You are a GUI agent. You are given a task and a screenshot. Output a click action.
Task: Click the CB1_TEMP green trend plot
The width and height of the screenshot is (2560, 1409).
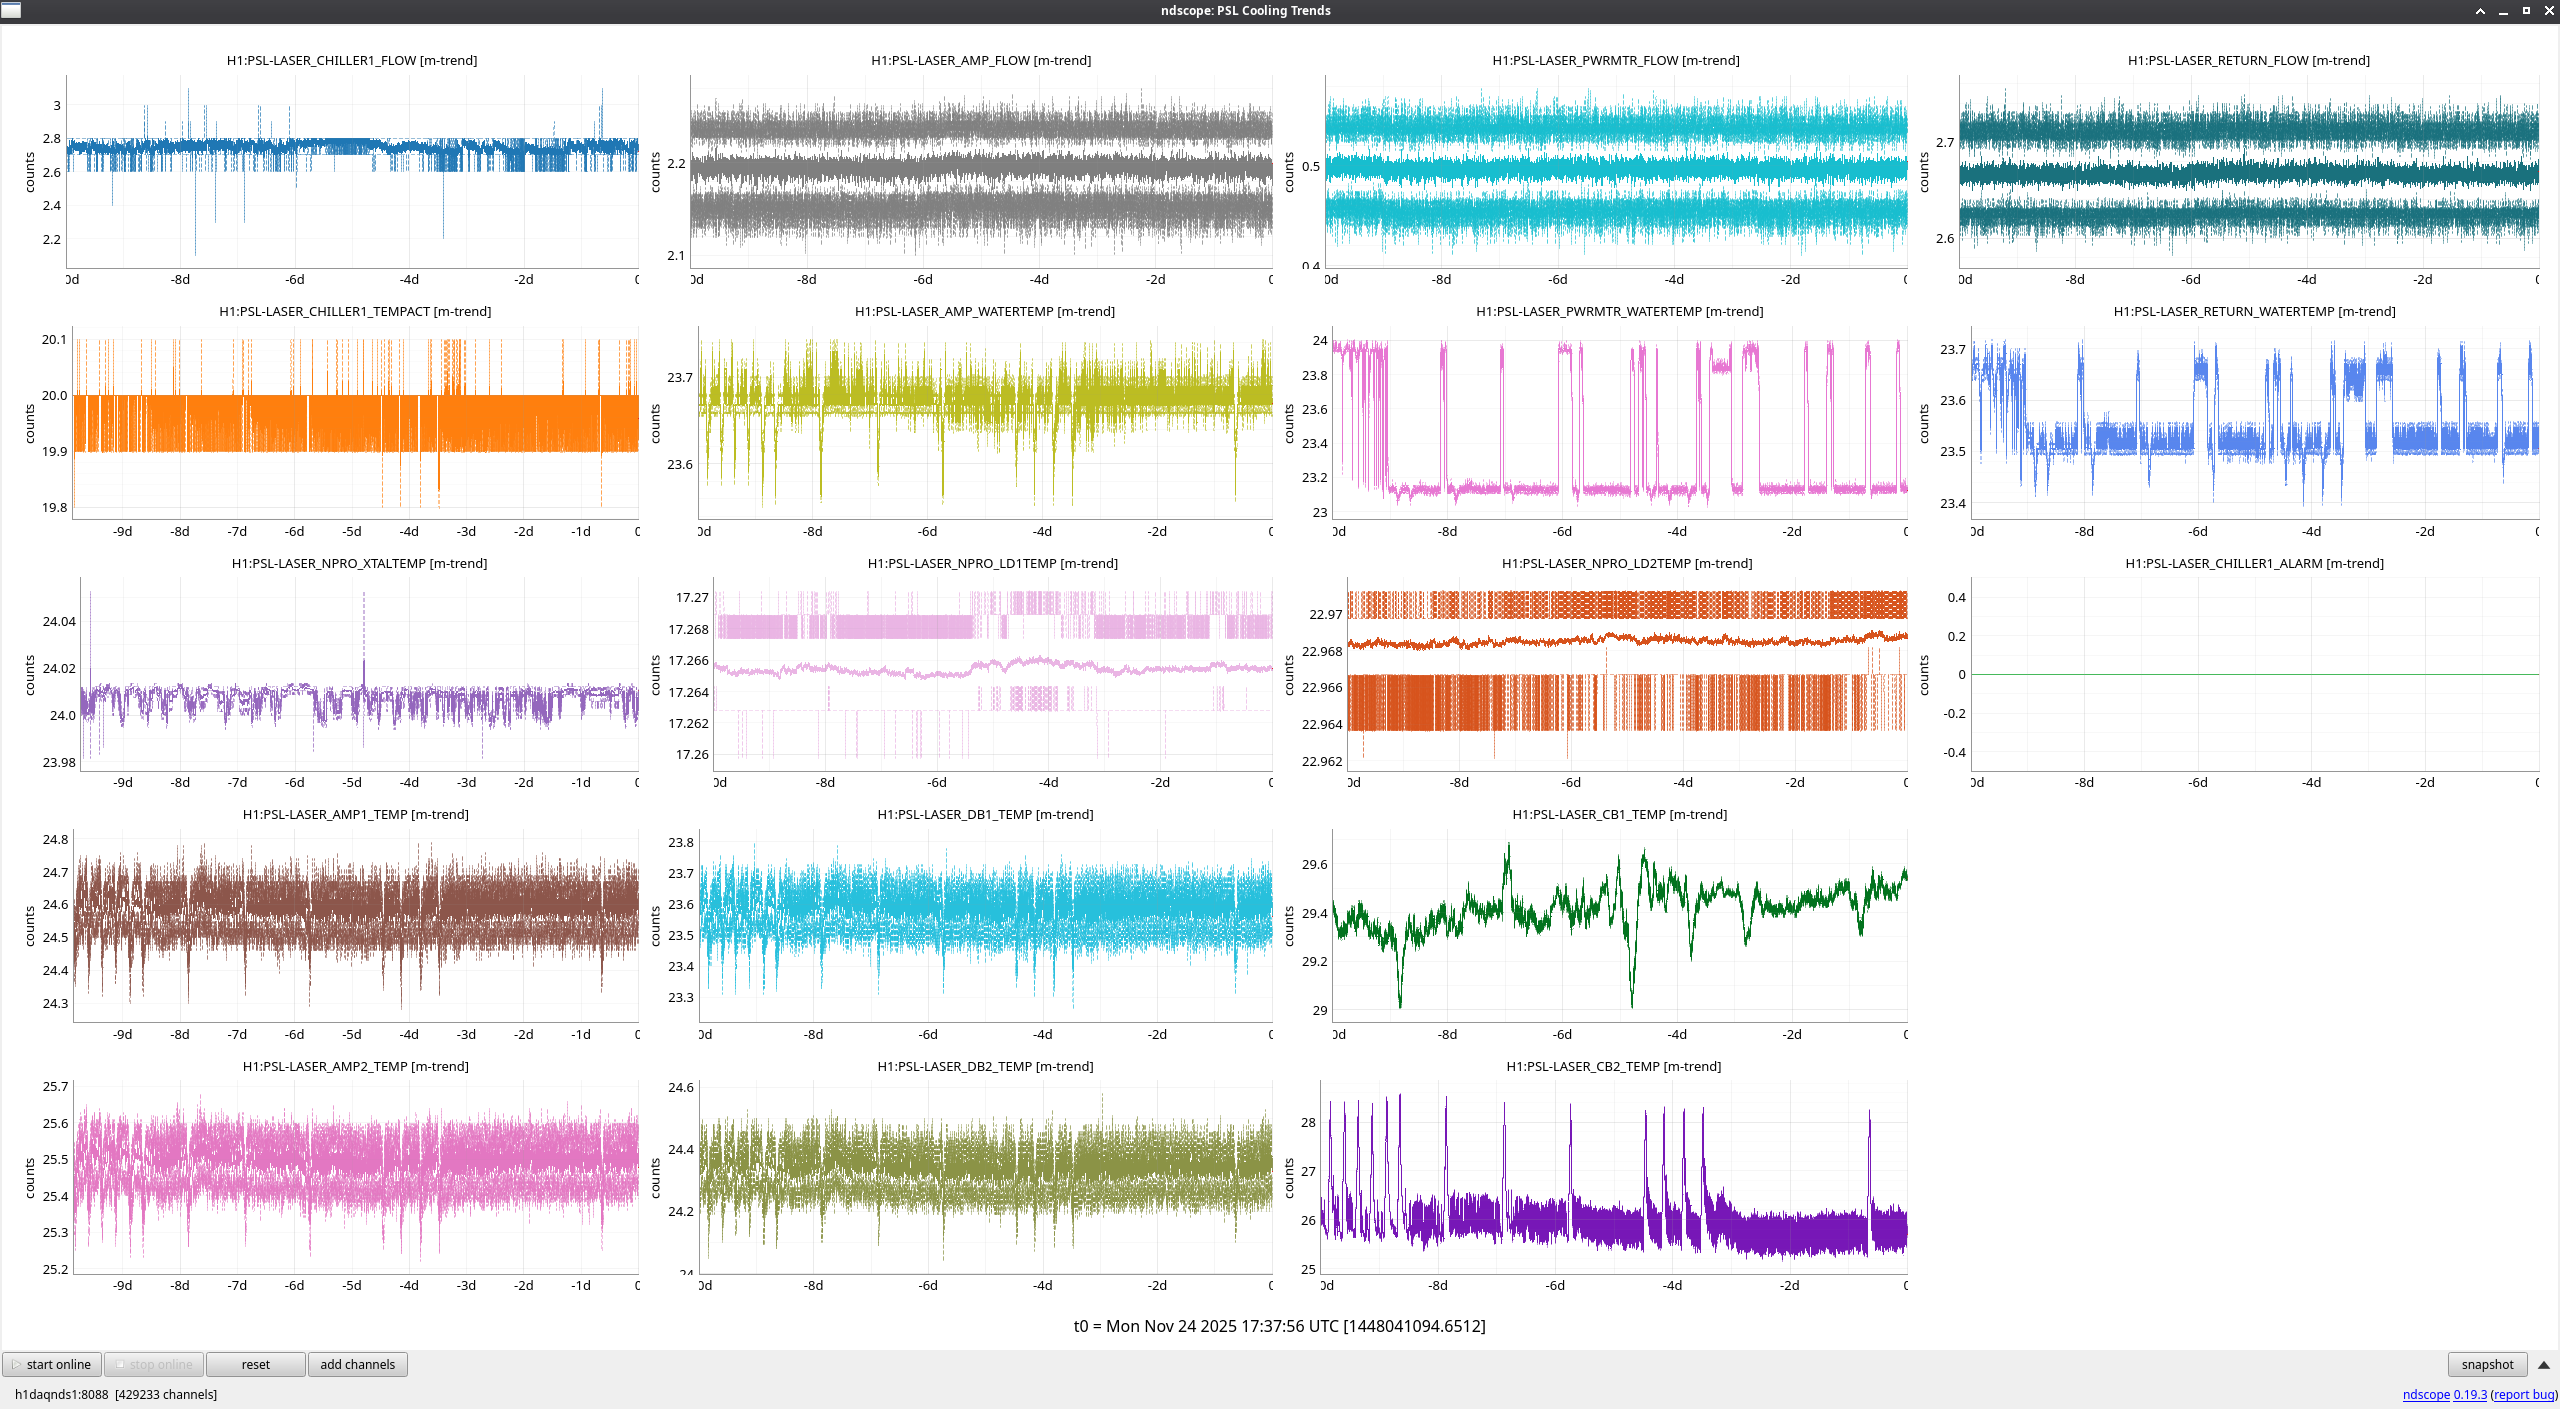coord(1620,925)
